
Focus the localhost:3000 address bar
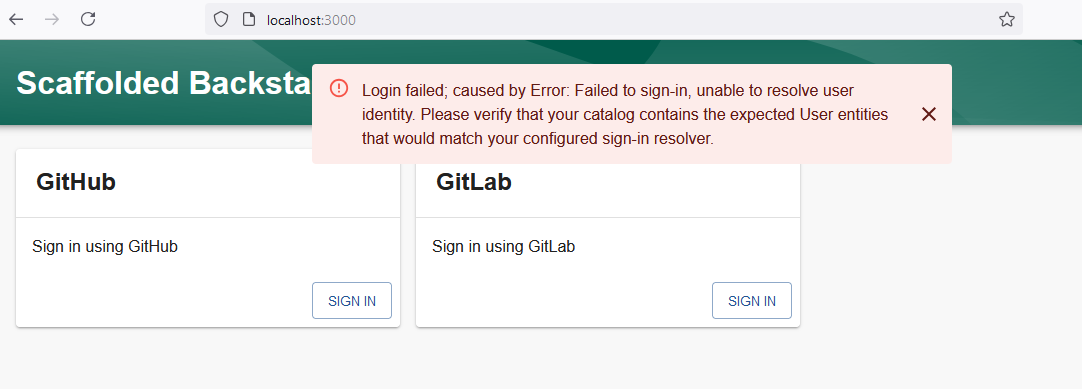[614, 19]
